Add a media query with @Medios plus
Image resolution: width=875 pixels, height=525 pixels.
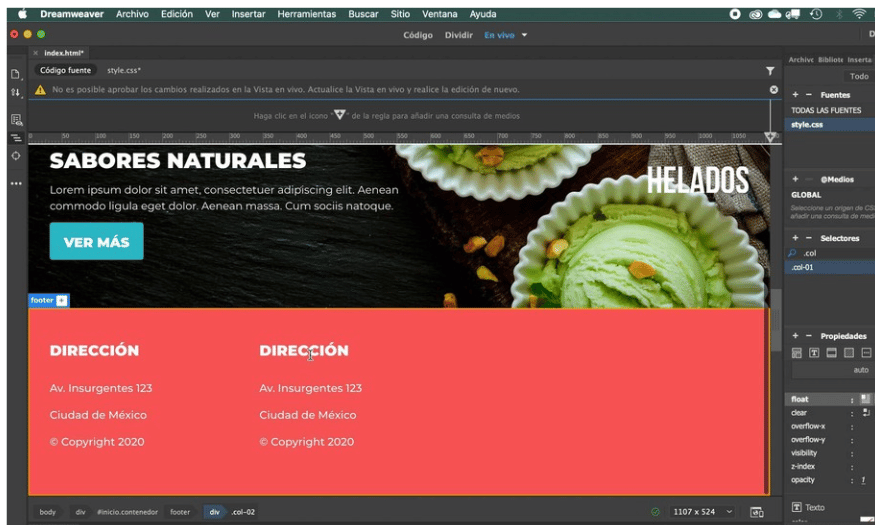795,179
